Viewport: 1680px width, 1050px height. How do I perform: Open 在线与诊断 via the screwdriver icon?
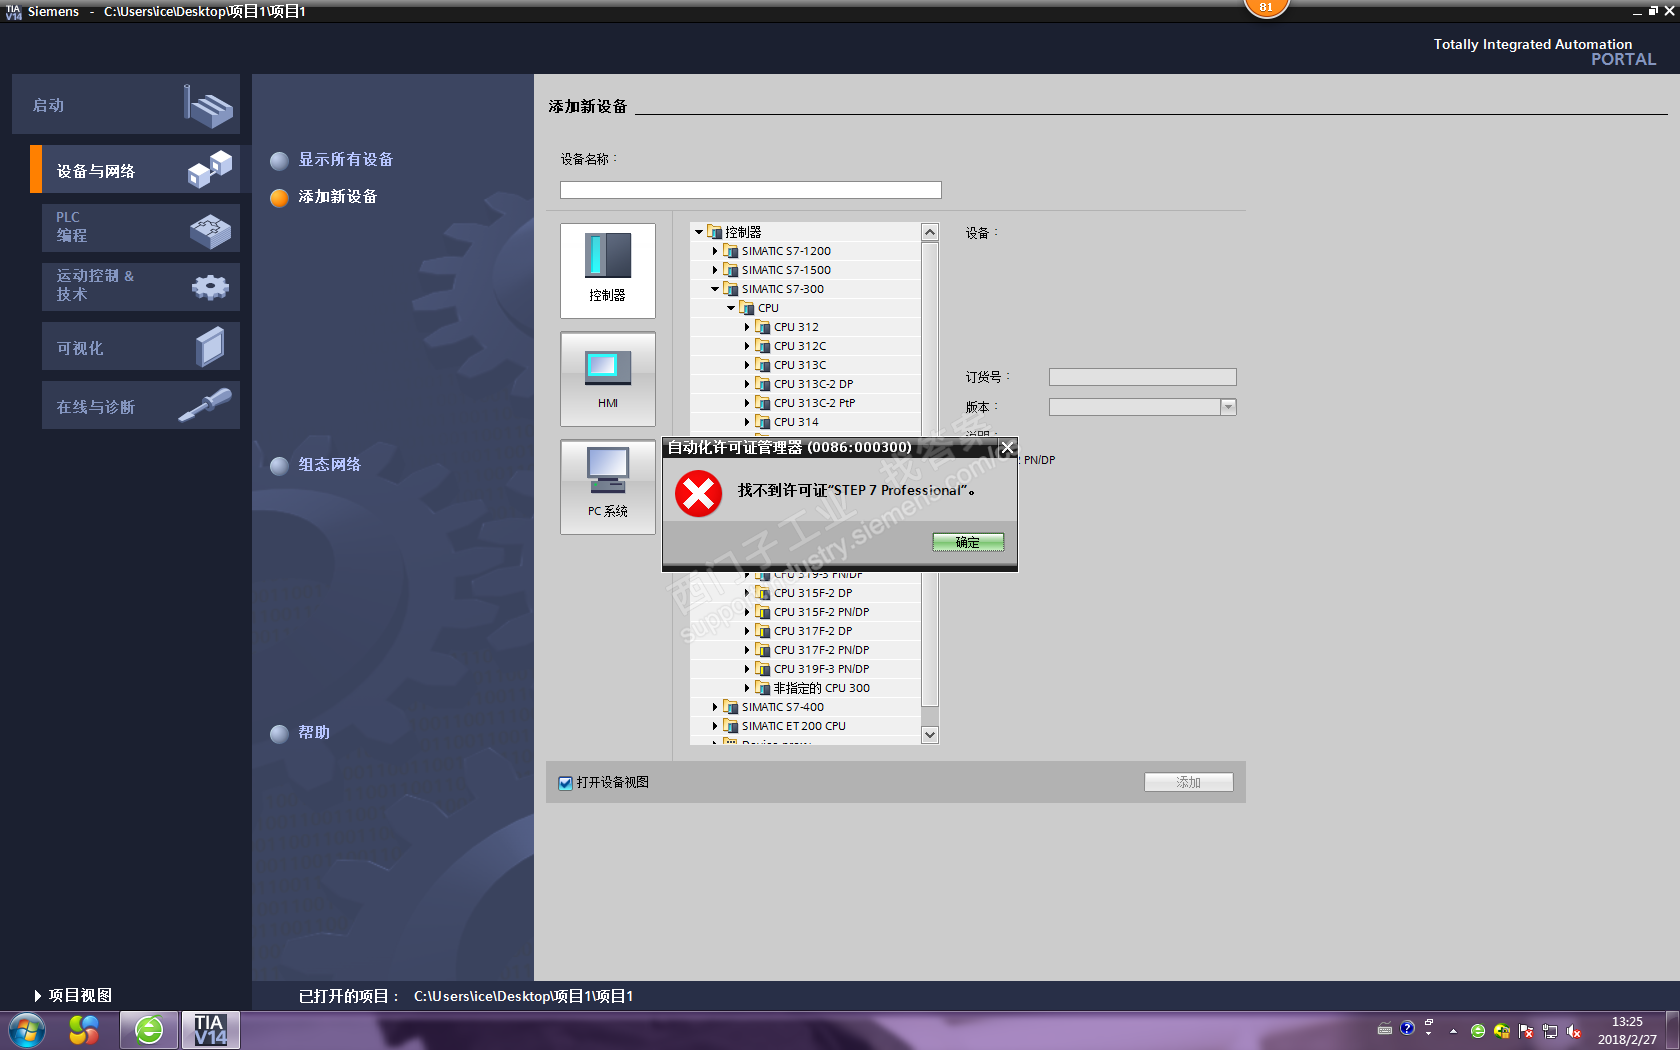coord(205,405)
